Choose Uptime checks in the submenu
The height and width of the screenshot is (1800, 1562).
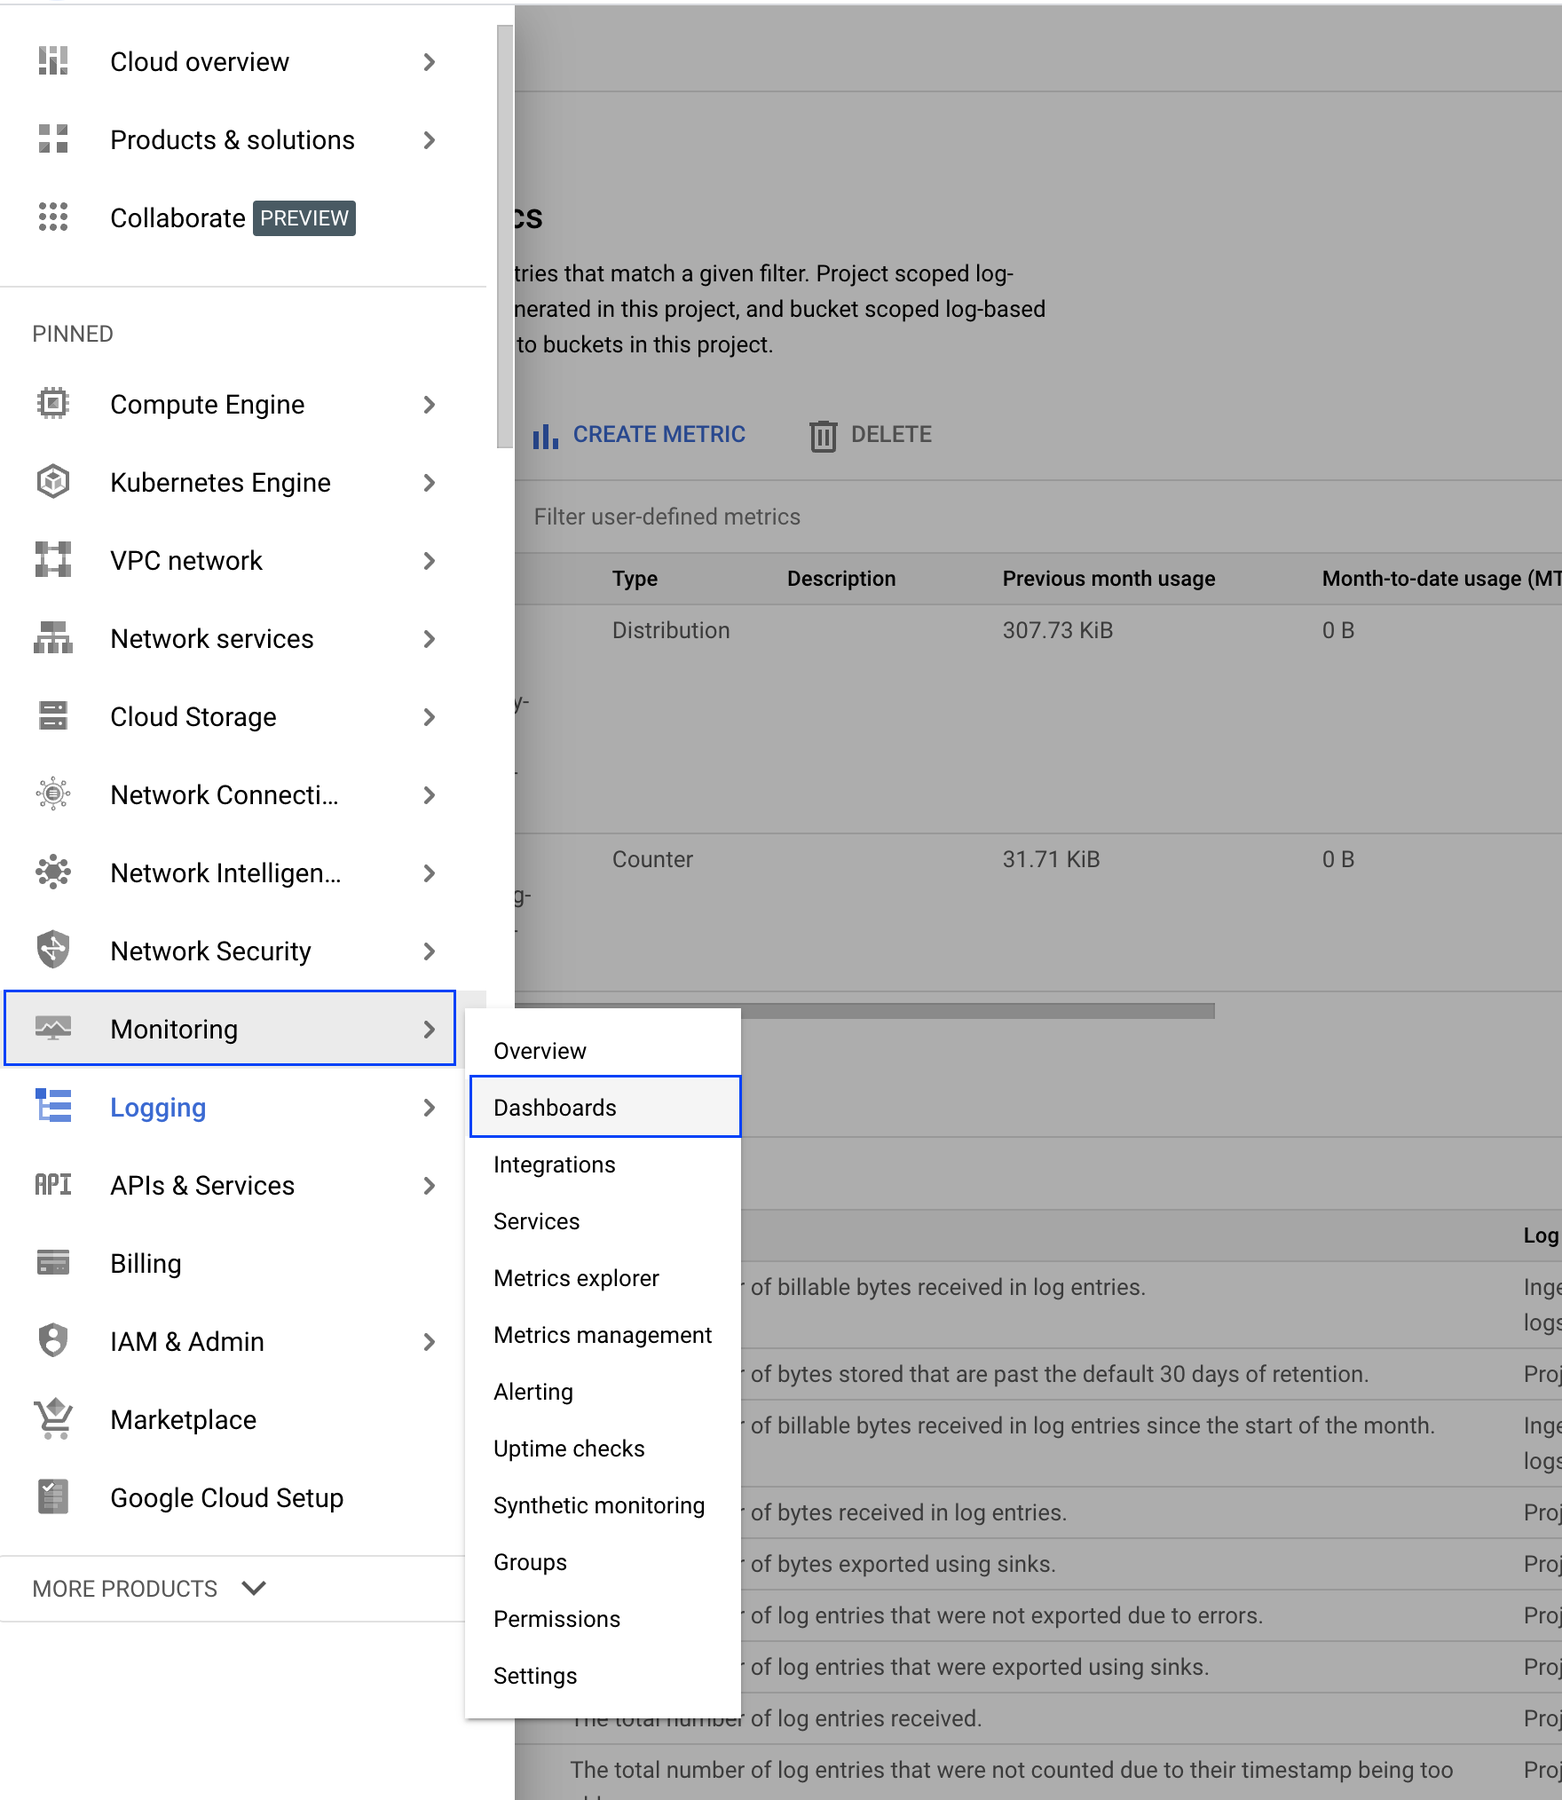[604, 1448]
